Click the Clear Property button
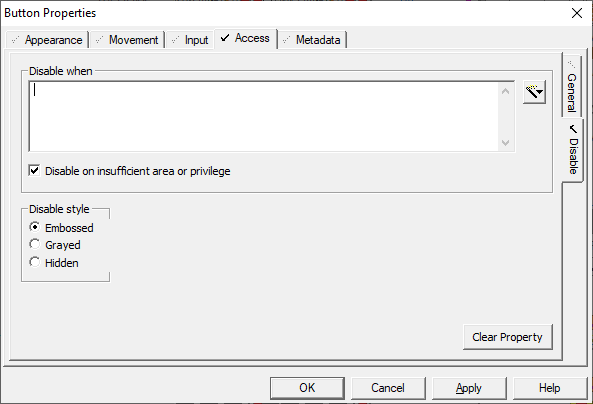Screen dimensions: 593x404 tap(508, 337)
